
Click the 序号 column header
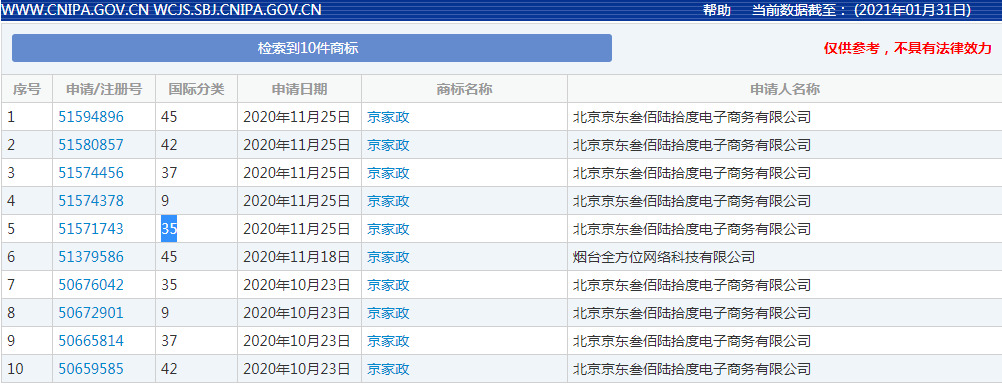(27, 89)
